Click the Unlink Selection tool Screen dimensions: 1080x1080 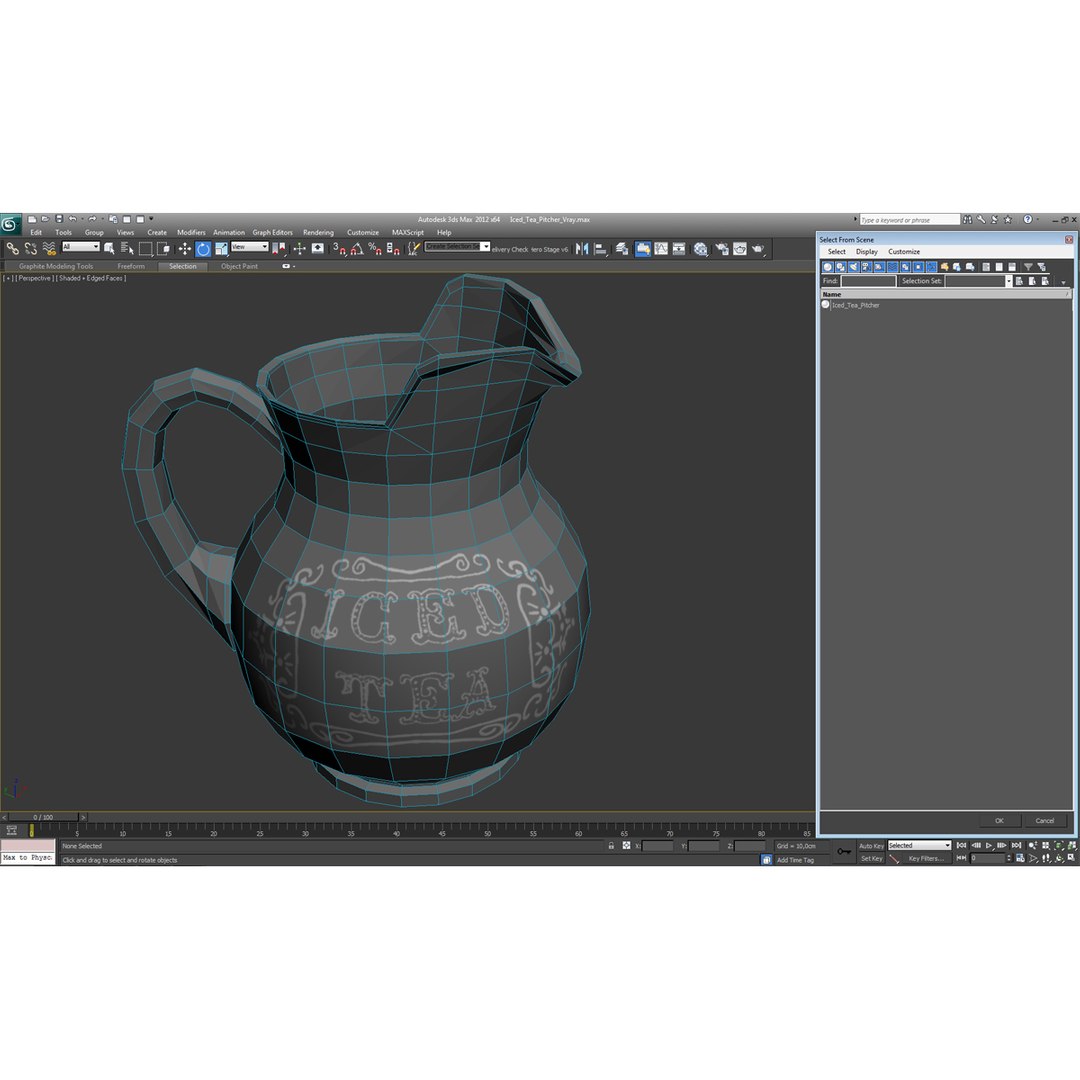(x=30, y=249)
